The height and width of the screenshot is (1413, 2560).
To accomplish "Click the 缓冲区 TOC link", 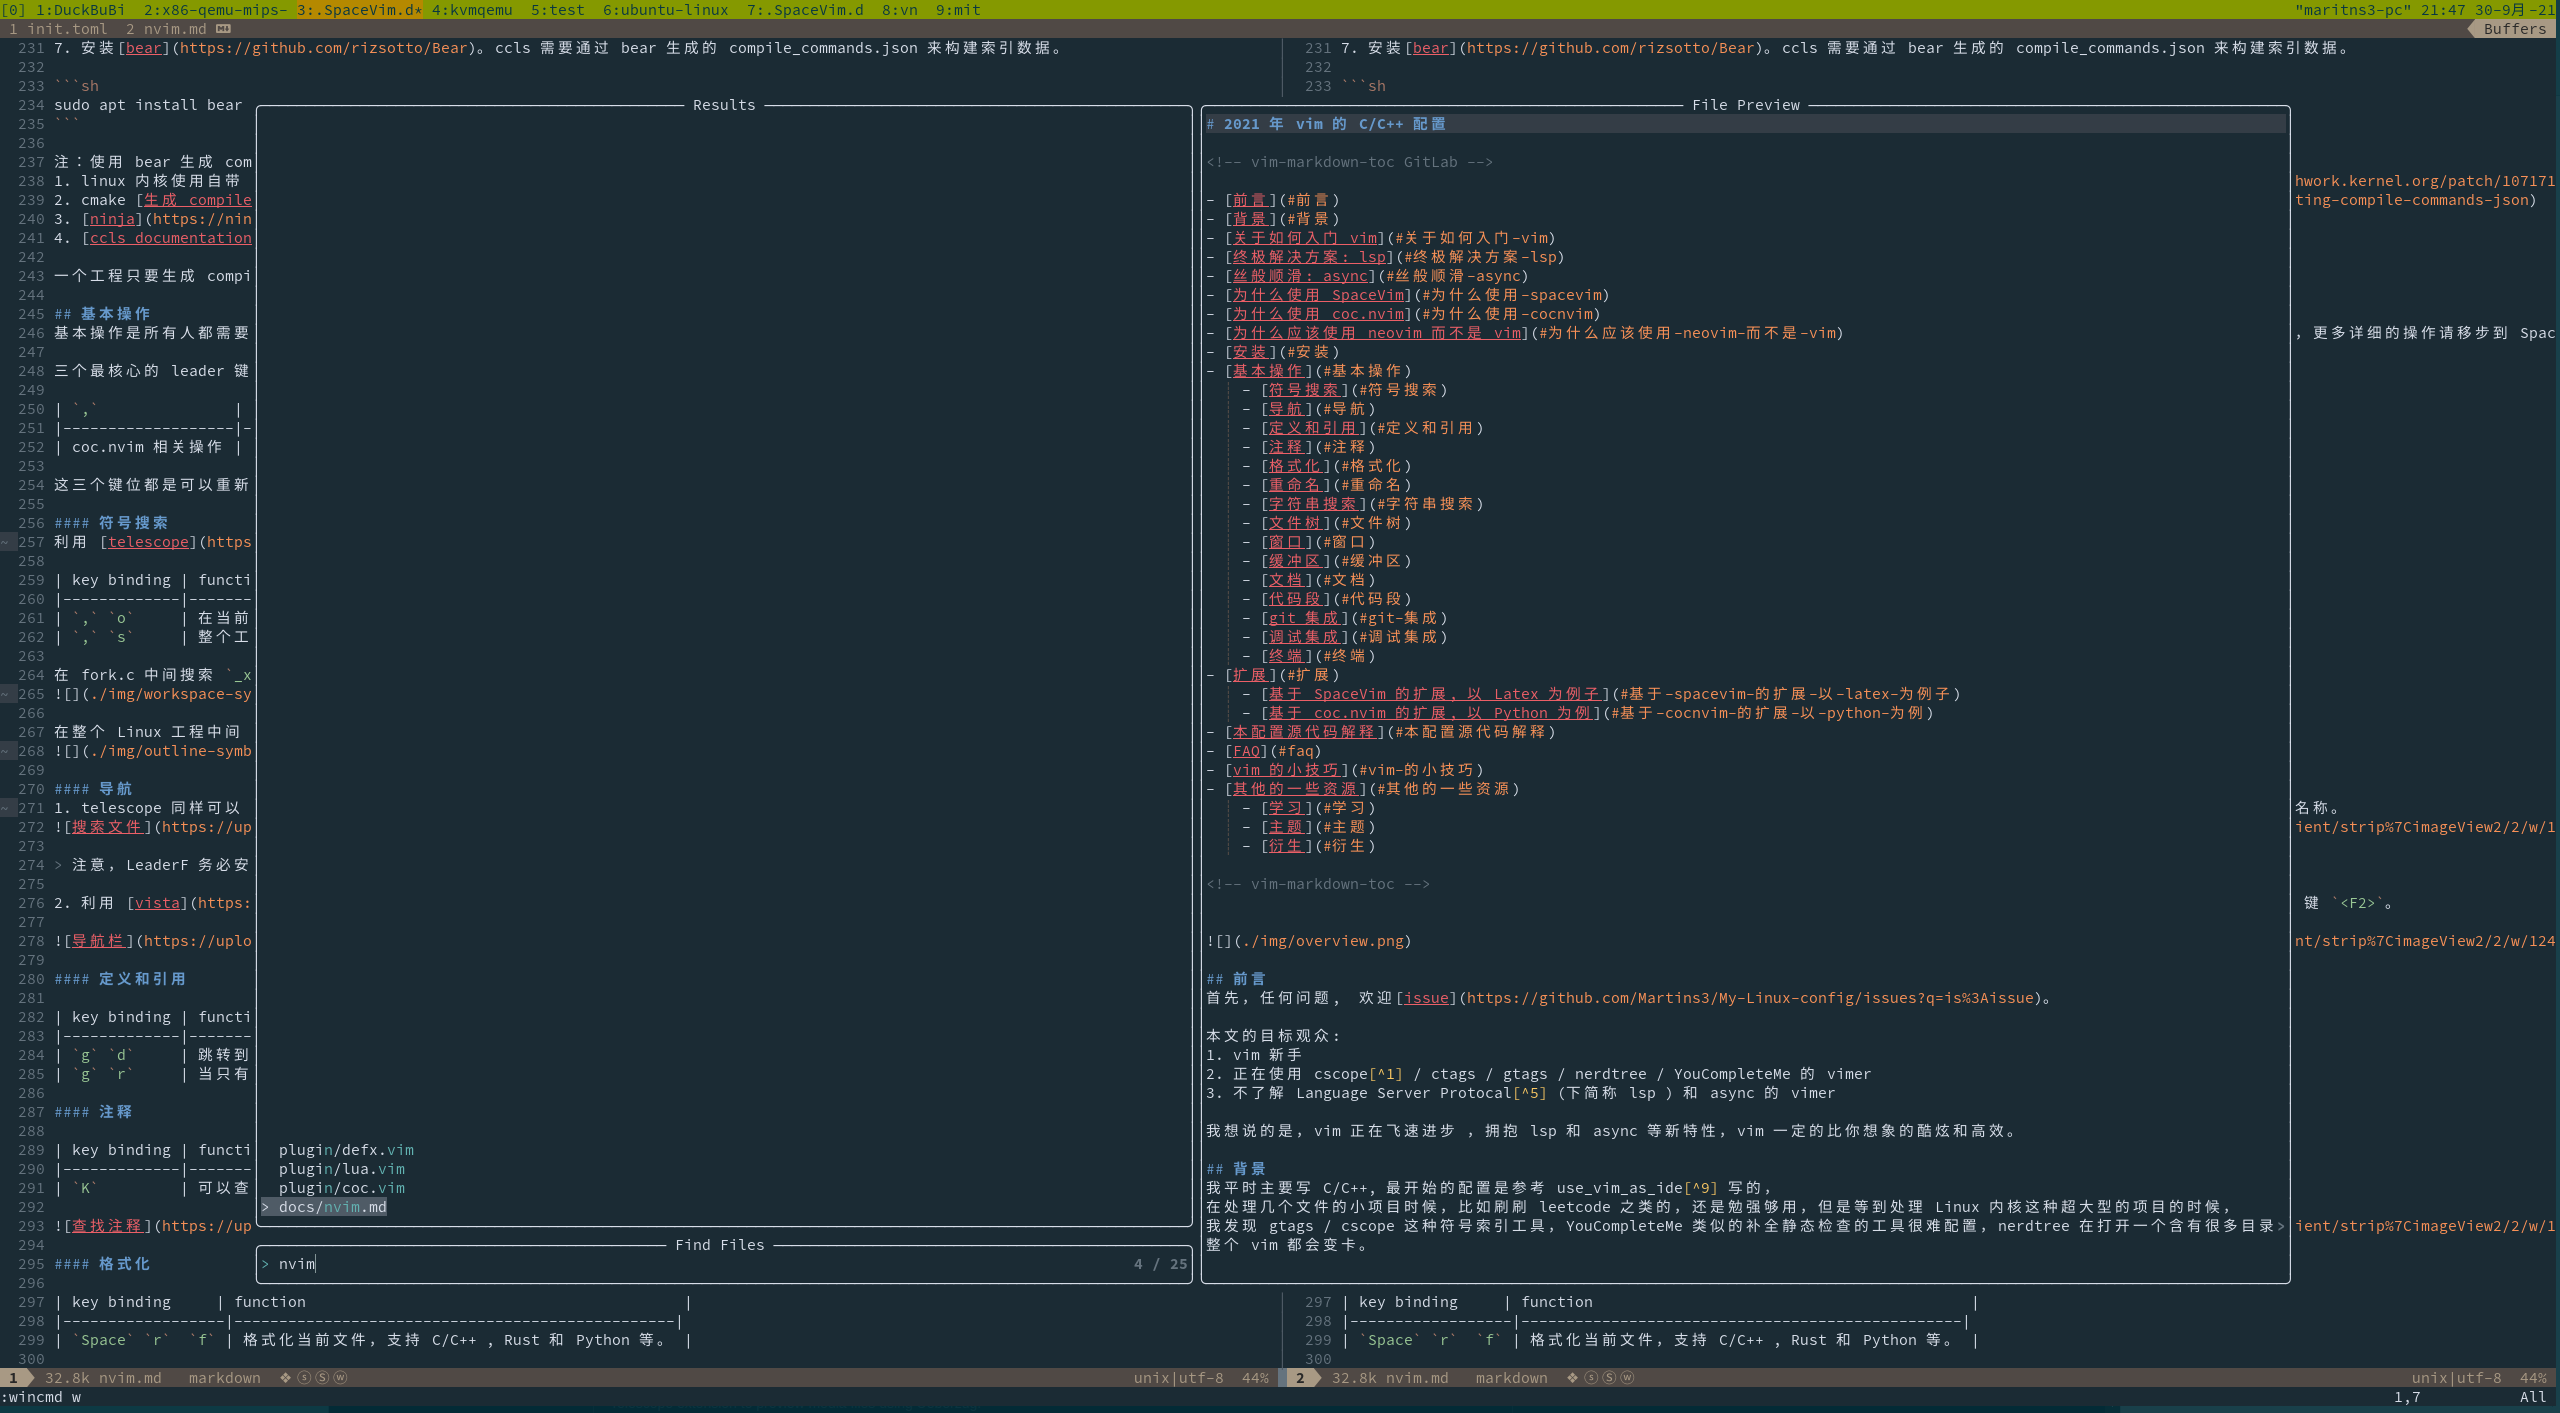I will (x=1294, y=561).
